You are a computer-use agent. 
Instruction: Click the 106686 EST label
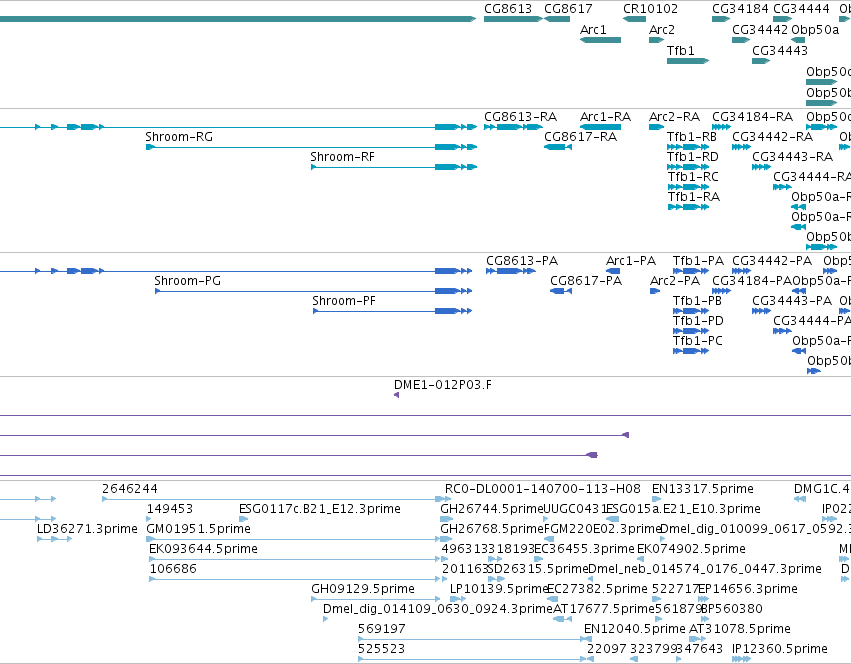(173, 569)
